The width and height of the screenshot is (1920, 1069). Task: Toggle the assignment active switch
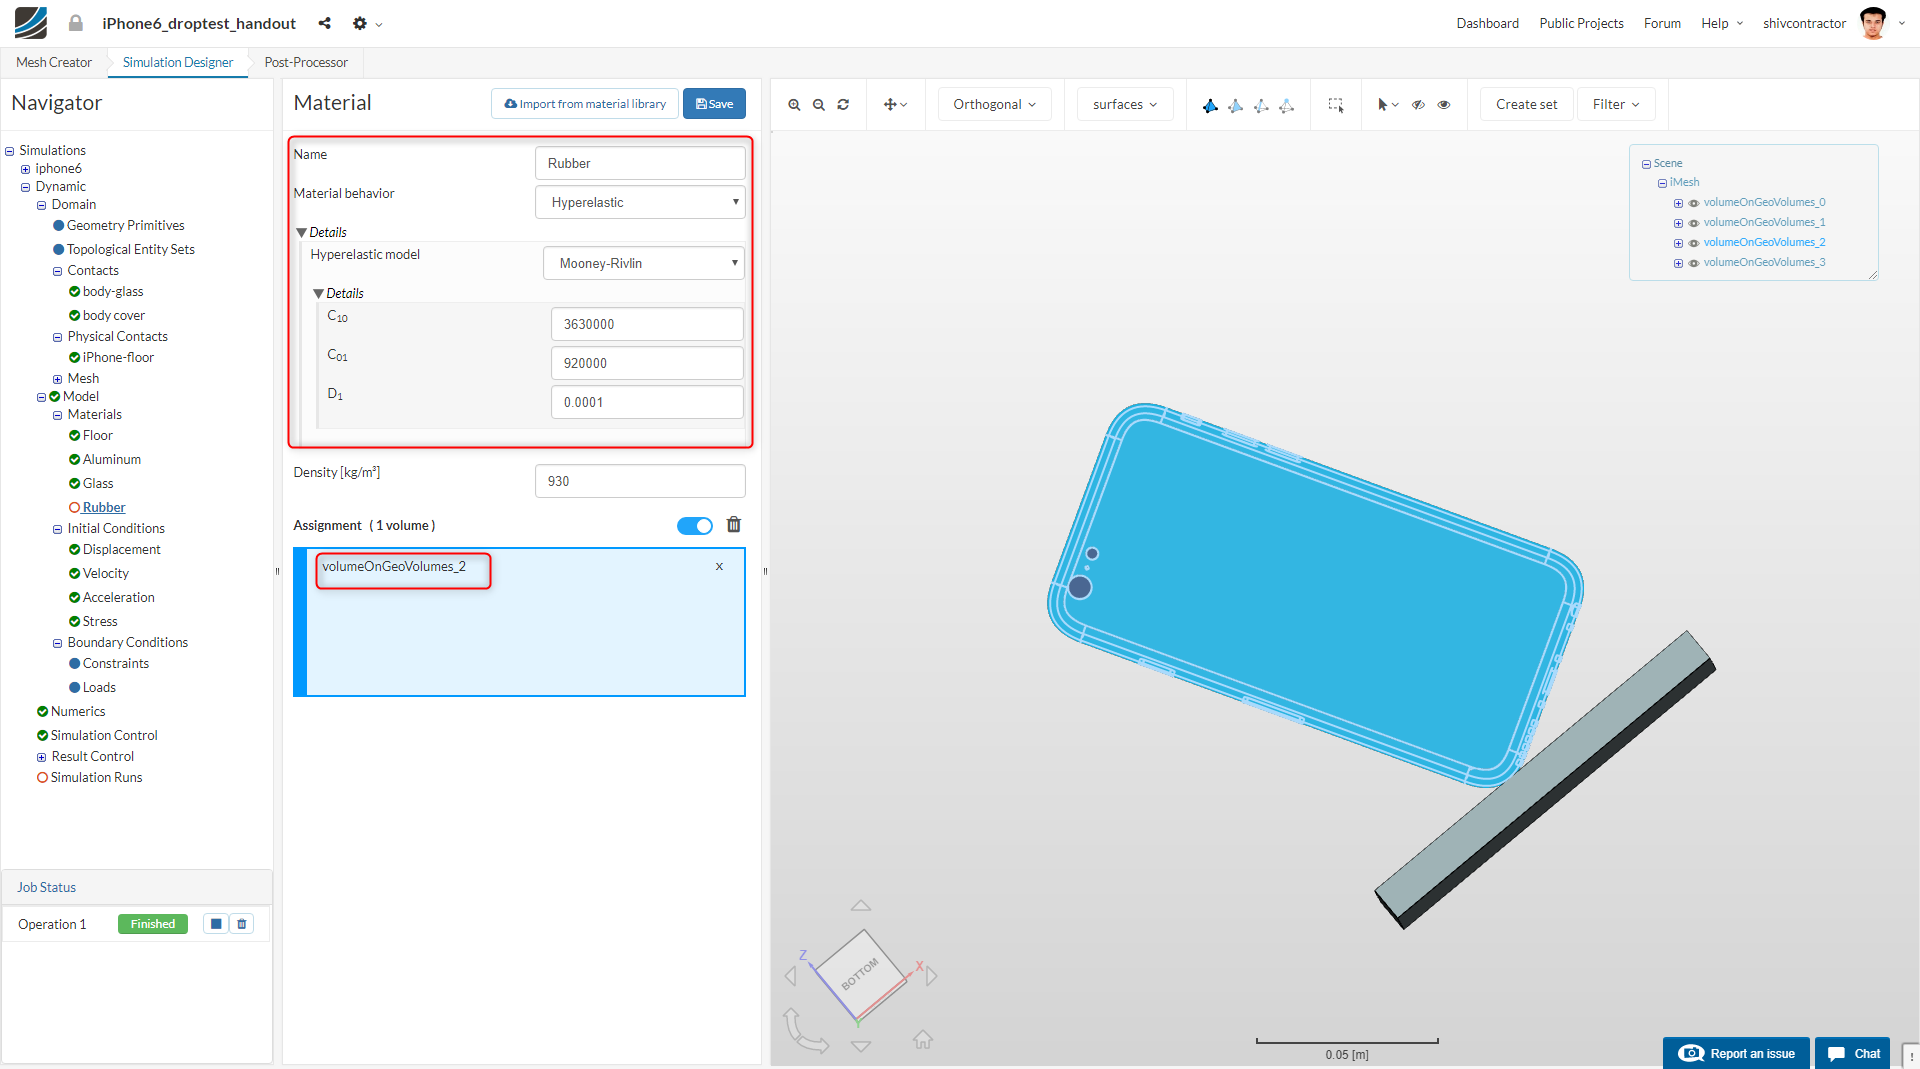(x=695, y=526)
